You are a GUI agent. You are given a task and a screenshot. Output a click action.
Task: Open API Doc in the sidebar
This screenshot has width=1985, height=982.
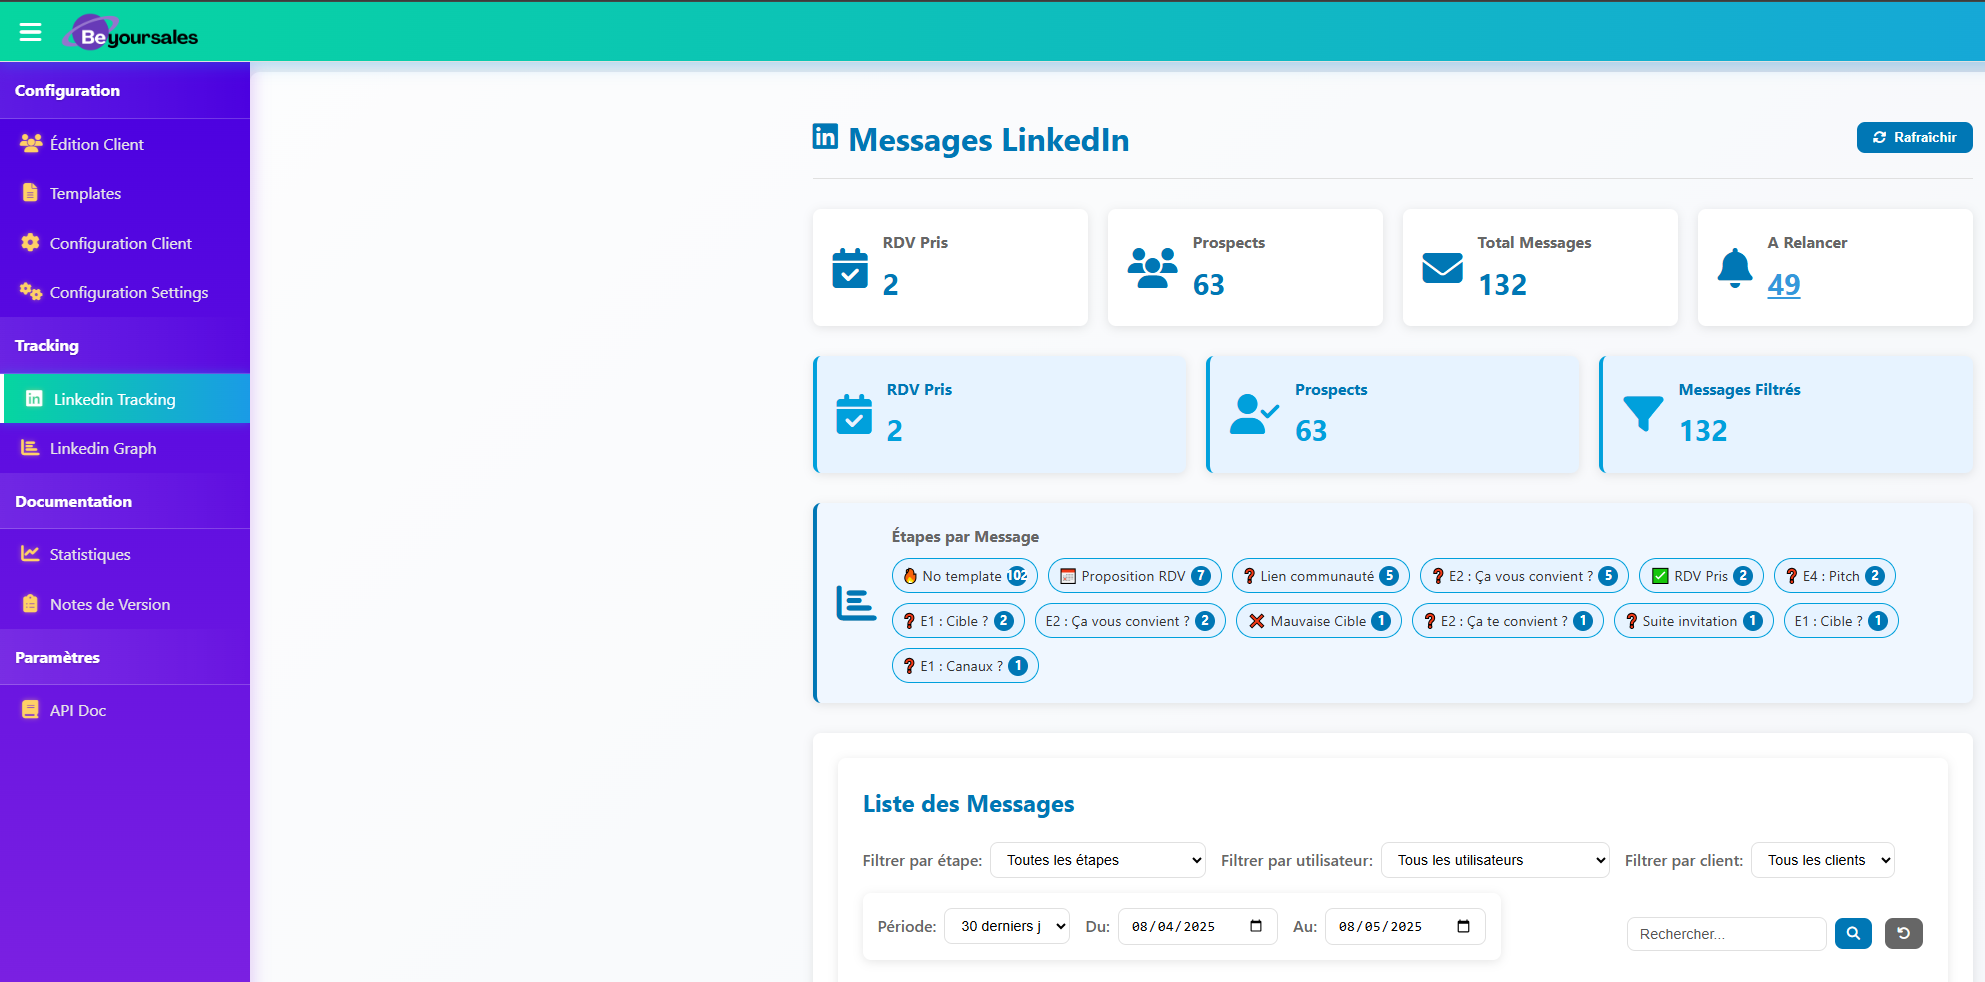pos(78,709)
